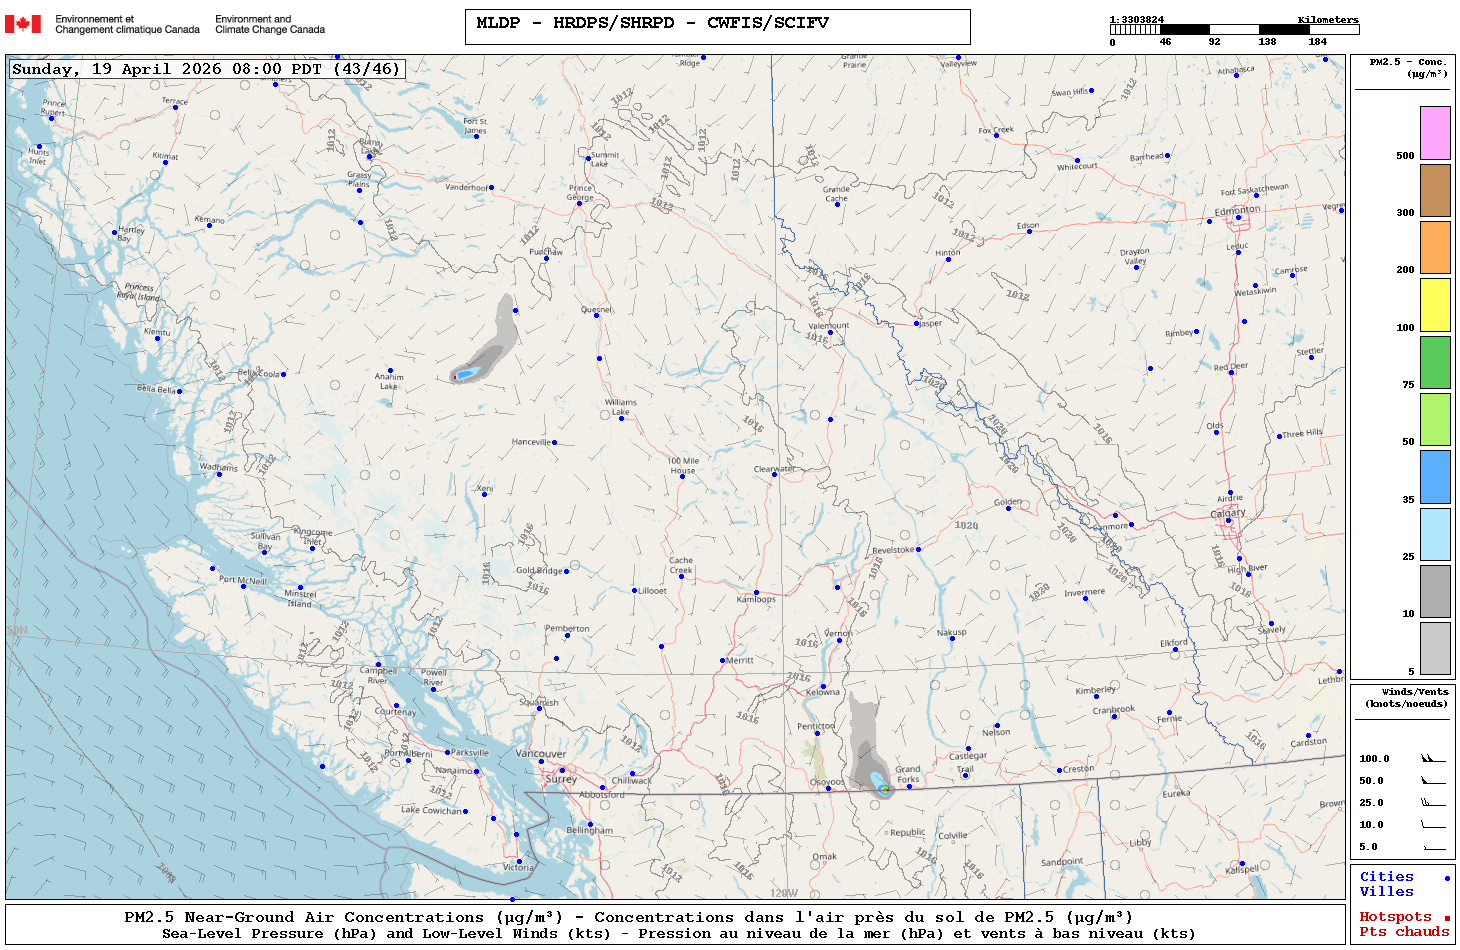Click the blue Cities legend dot
Viewport: 1460px width, 950px height.
(1446, 878)
